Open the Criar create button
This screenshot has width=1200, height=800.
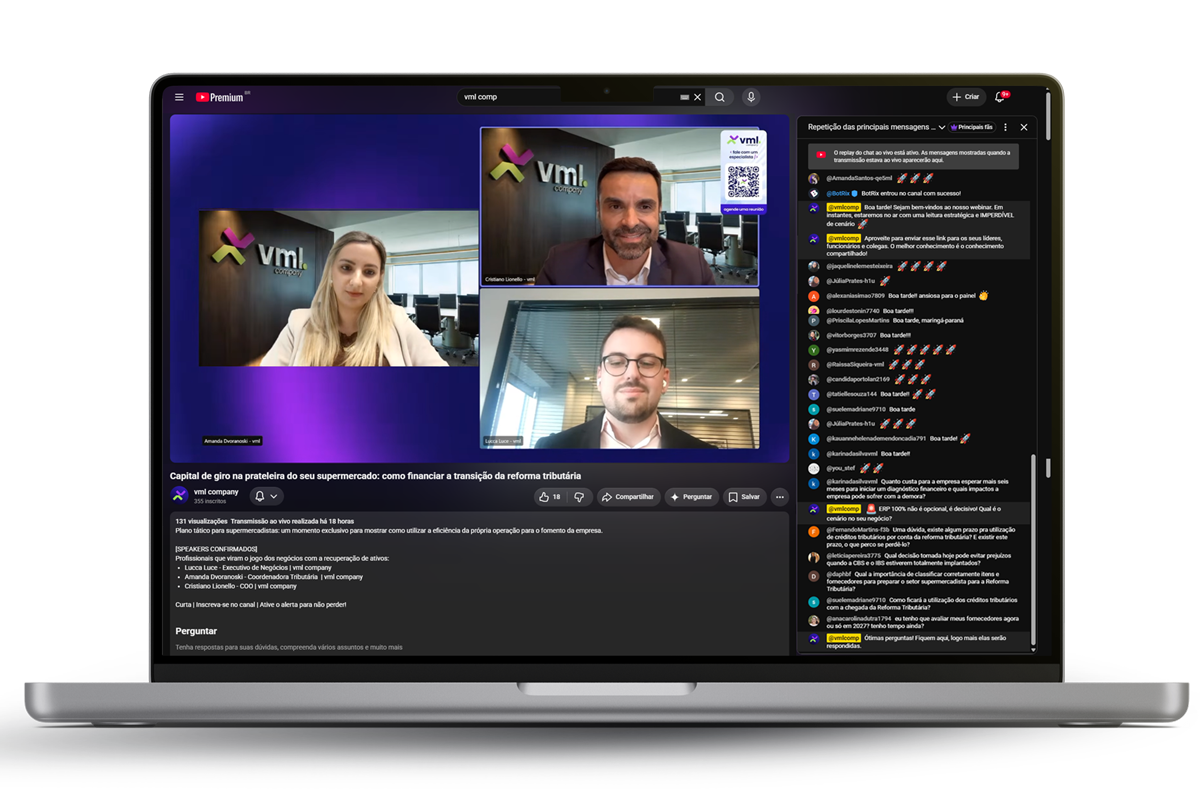966,97
